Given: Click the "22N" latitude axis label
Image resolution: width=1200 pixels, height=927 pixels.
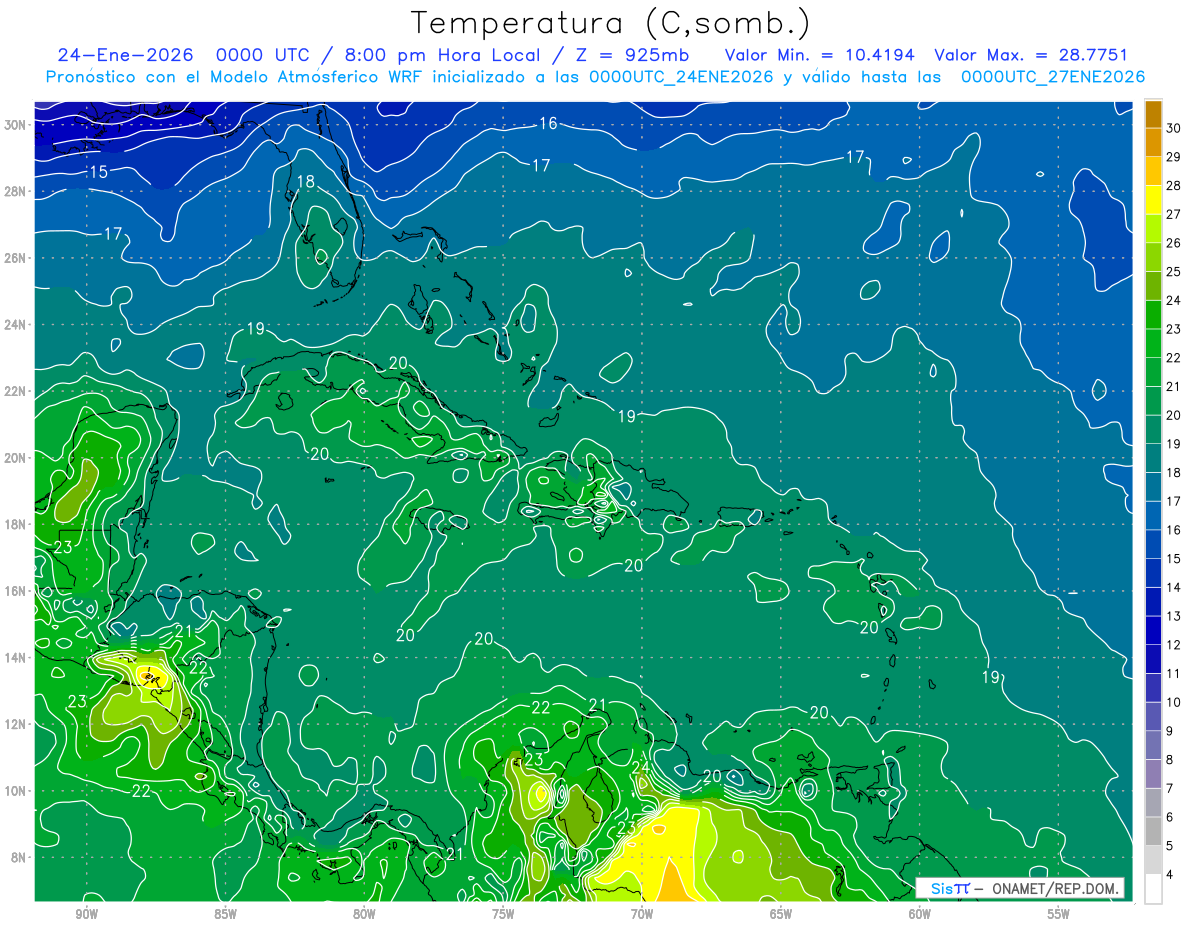Looking at the screenshot, I should pyautogui.click(x=15, y=391).
